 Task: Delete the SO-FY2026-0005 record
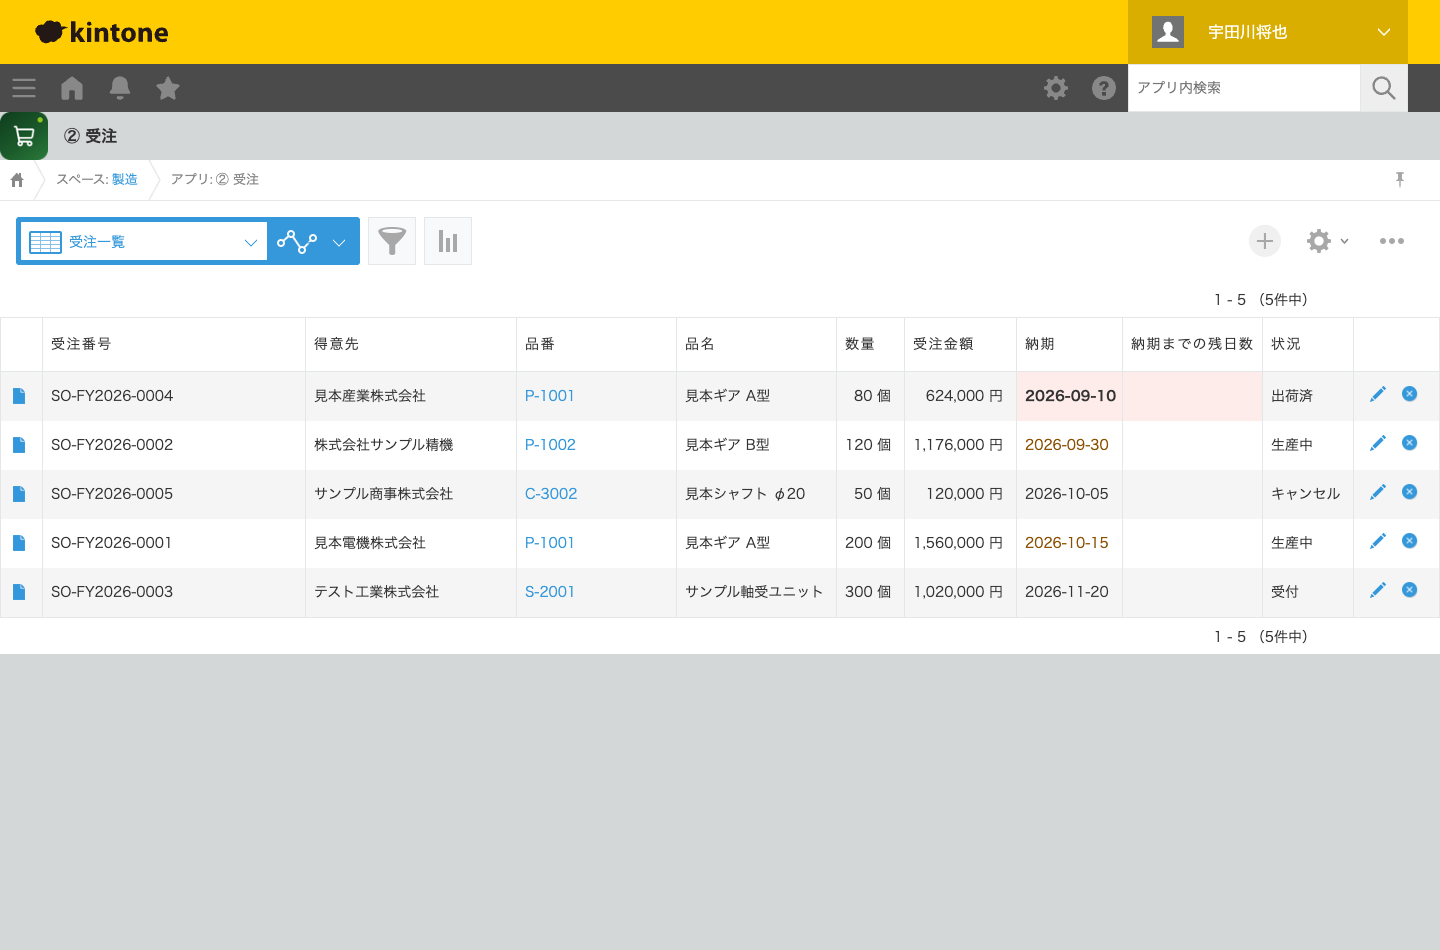point(1410,492)
